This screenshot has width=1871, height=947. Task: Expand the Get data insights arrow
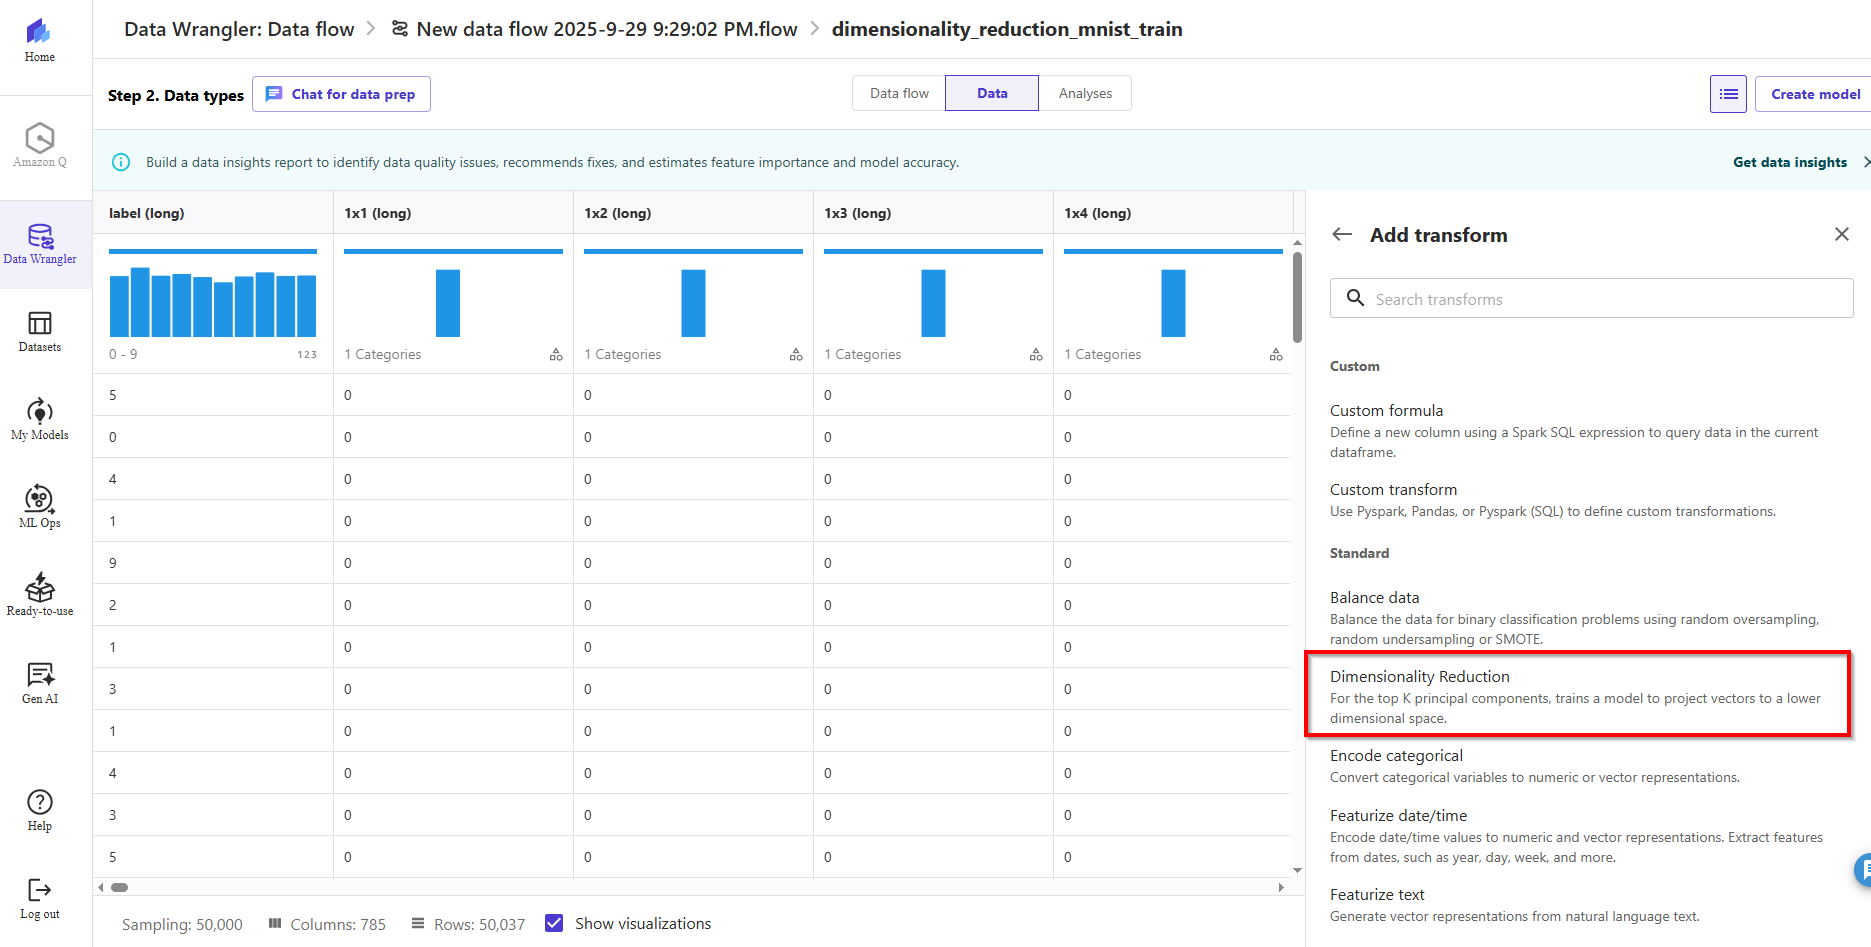point(1865,162)
